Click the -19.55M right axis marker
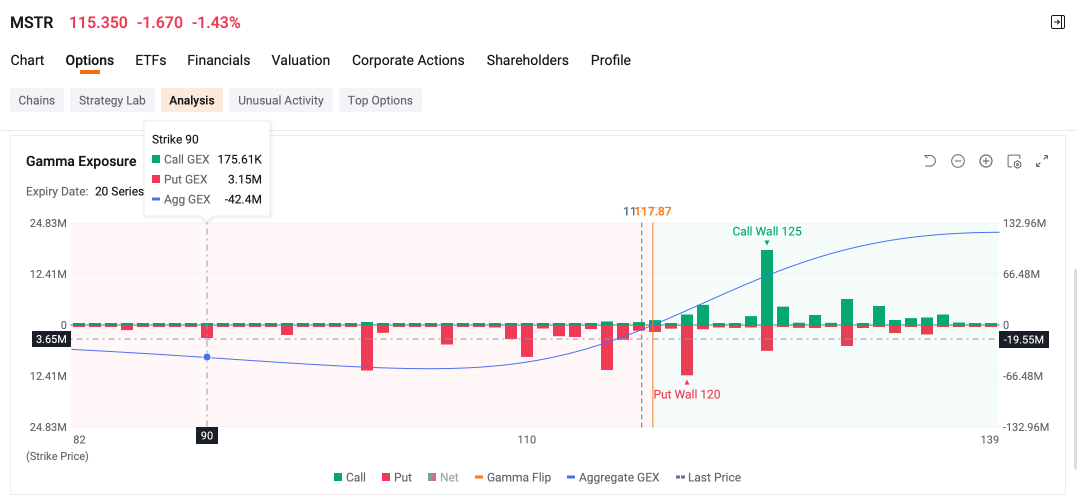The image size is (1077, 500). (x=1023, y=339)
